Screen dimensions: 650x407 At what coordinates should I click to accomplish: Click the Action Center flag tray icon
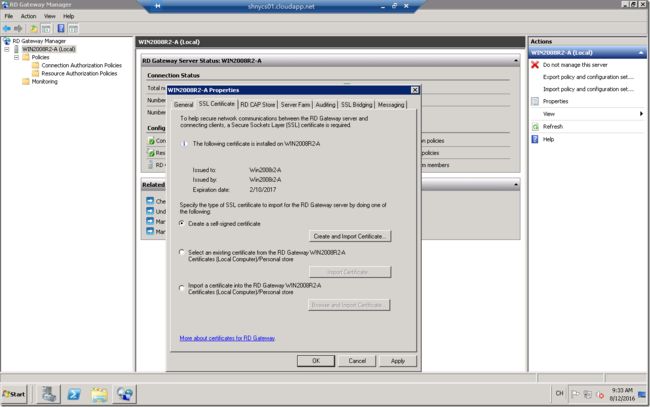[575, 394]
